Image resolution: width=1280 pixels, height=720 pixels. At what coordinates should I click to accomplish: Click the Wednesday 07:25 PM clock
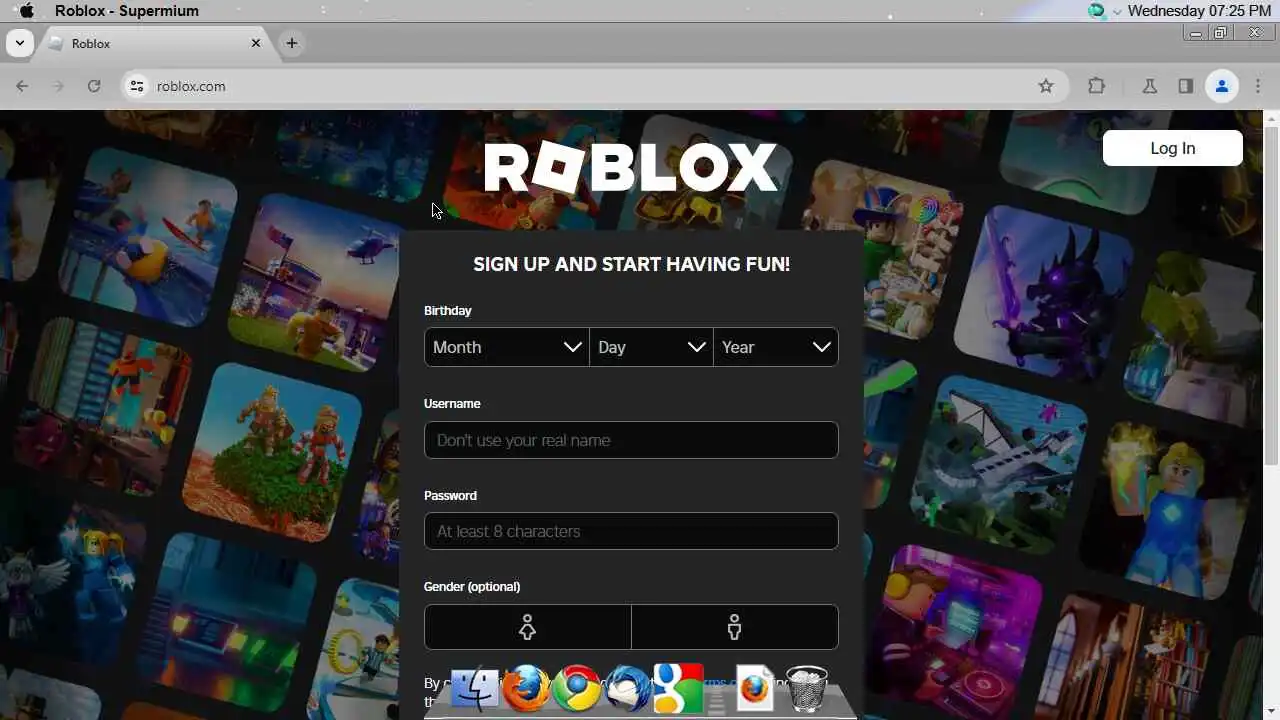1199,11
